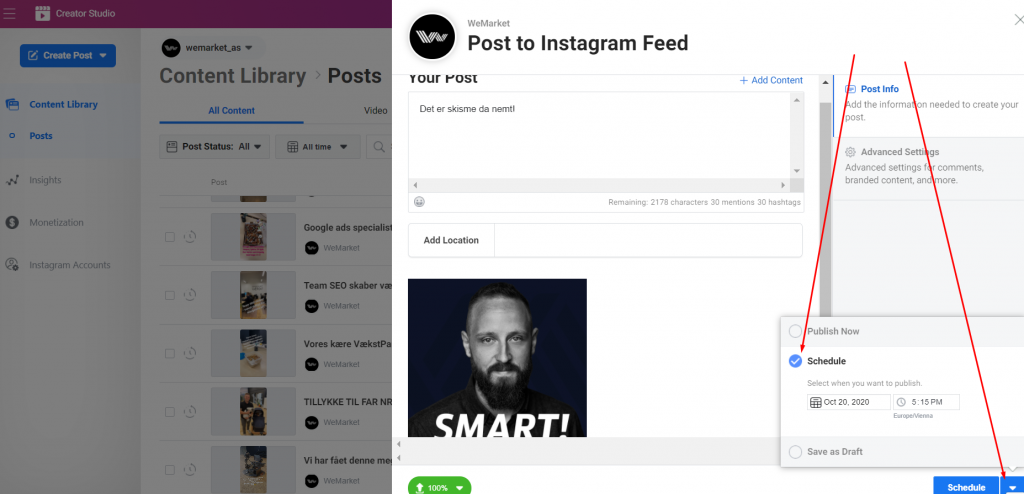The height and width of the screenshot is (494, 1024).
Task: Open the emoji picker below caption
Action: click(419, 202)
